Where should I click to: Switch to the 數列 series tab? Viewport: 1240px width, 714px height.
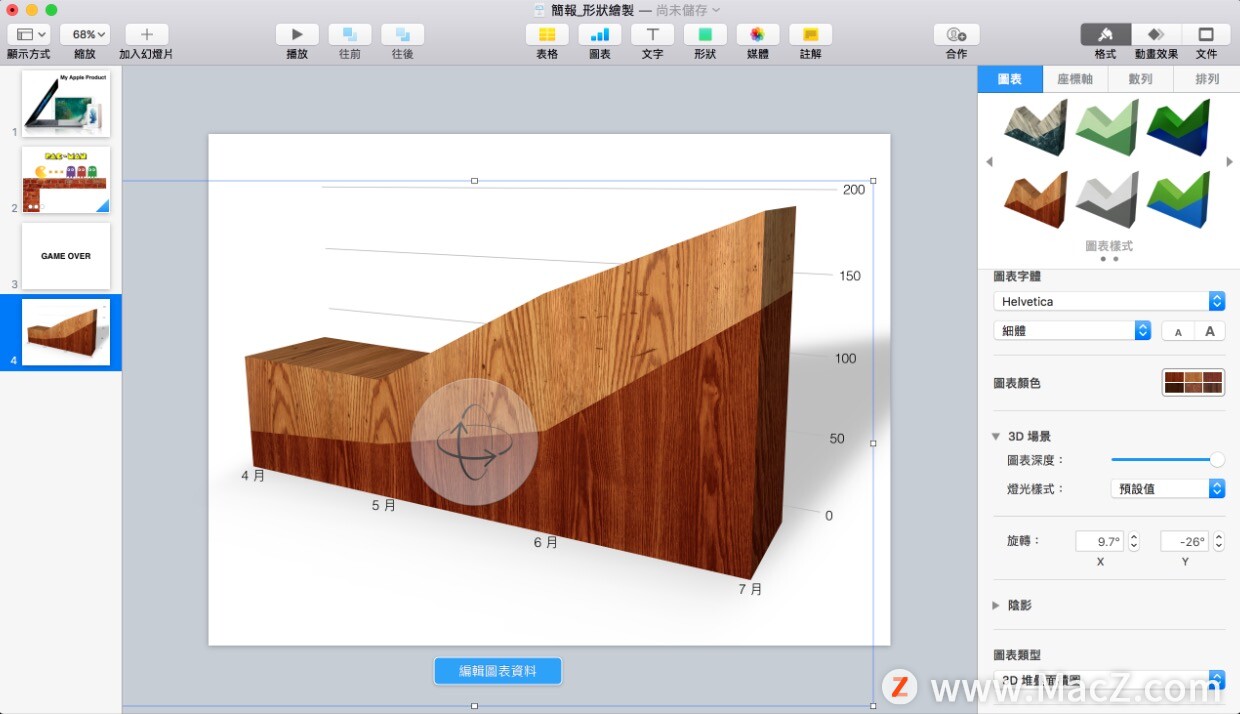1140,79
